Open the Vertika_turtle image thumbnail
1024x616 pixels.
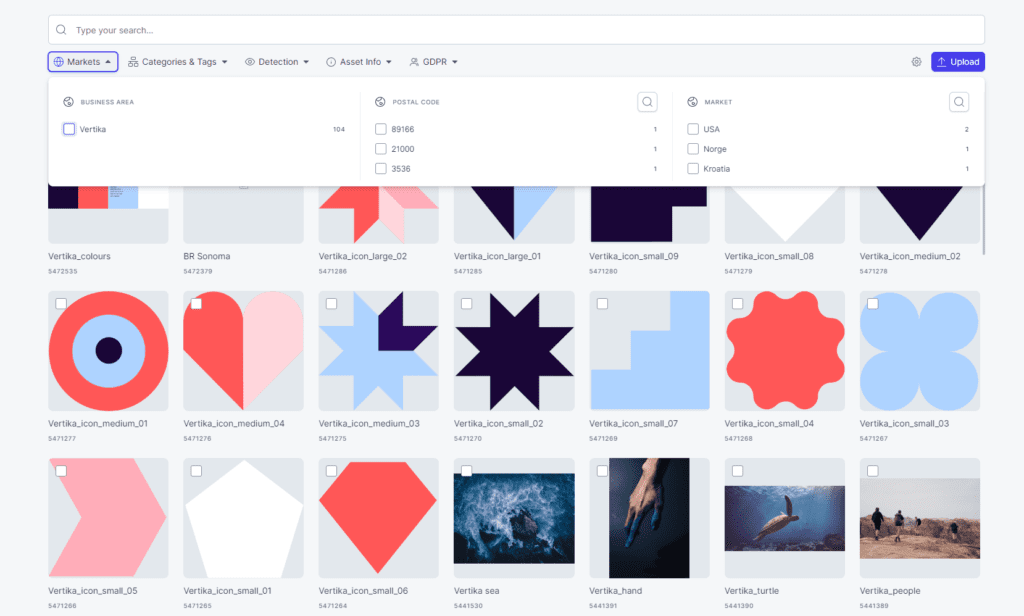[784, 518]
